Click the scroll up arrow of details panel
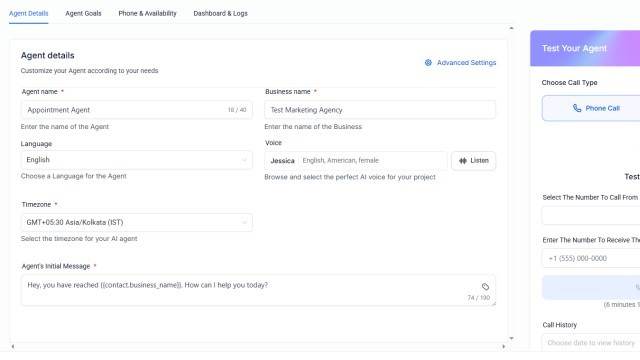Image resolution: width=640 pixels, height=360 pixels. (511, 28)
